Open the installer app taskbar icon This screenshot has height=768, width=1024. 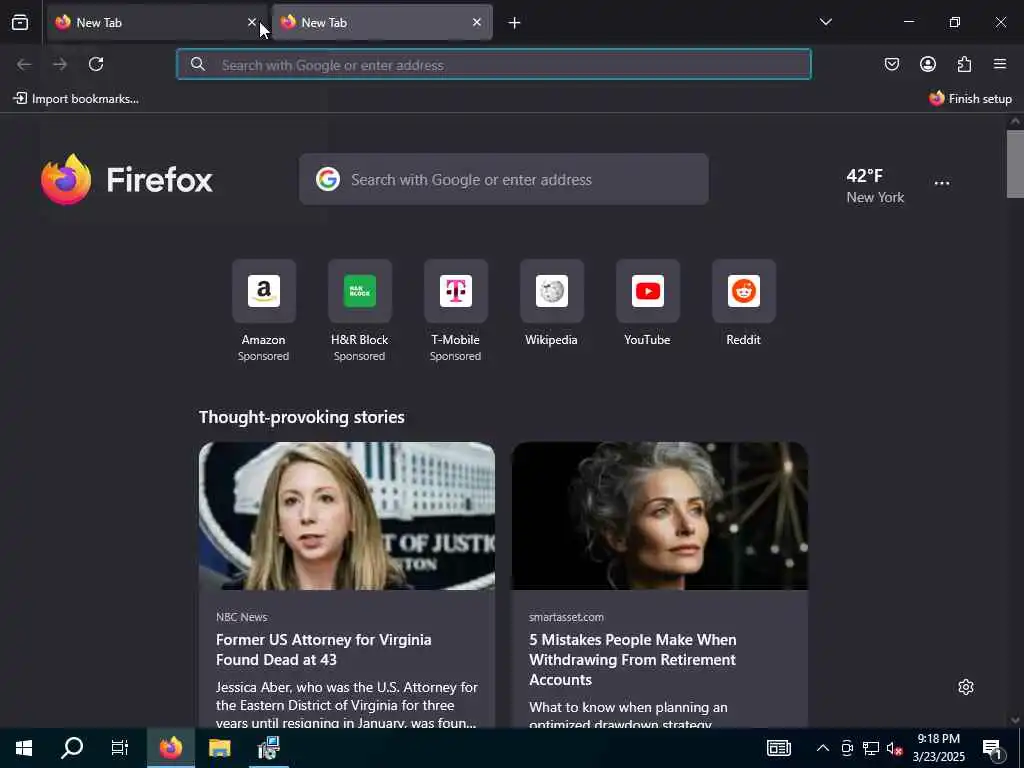click(x=268, y=748)
